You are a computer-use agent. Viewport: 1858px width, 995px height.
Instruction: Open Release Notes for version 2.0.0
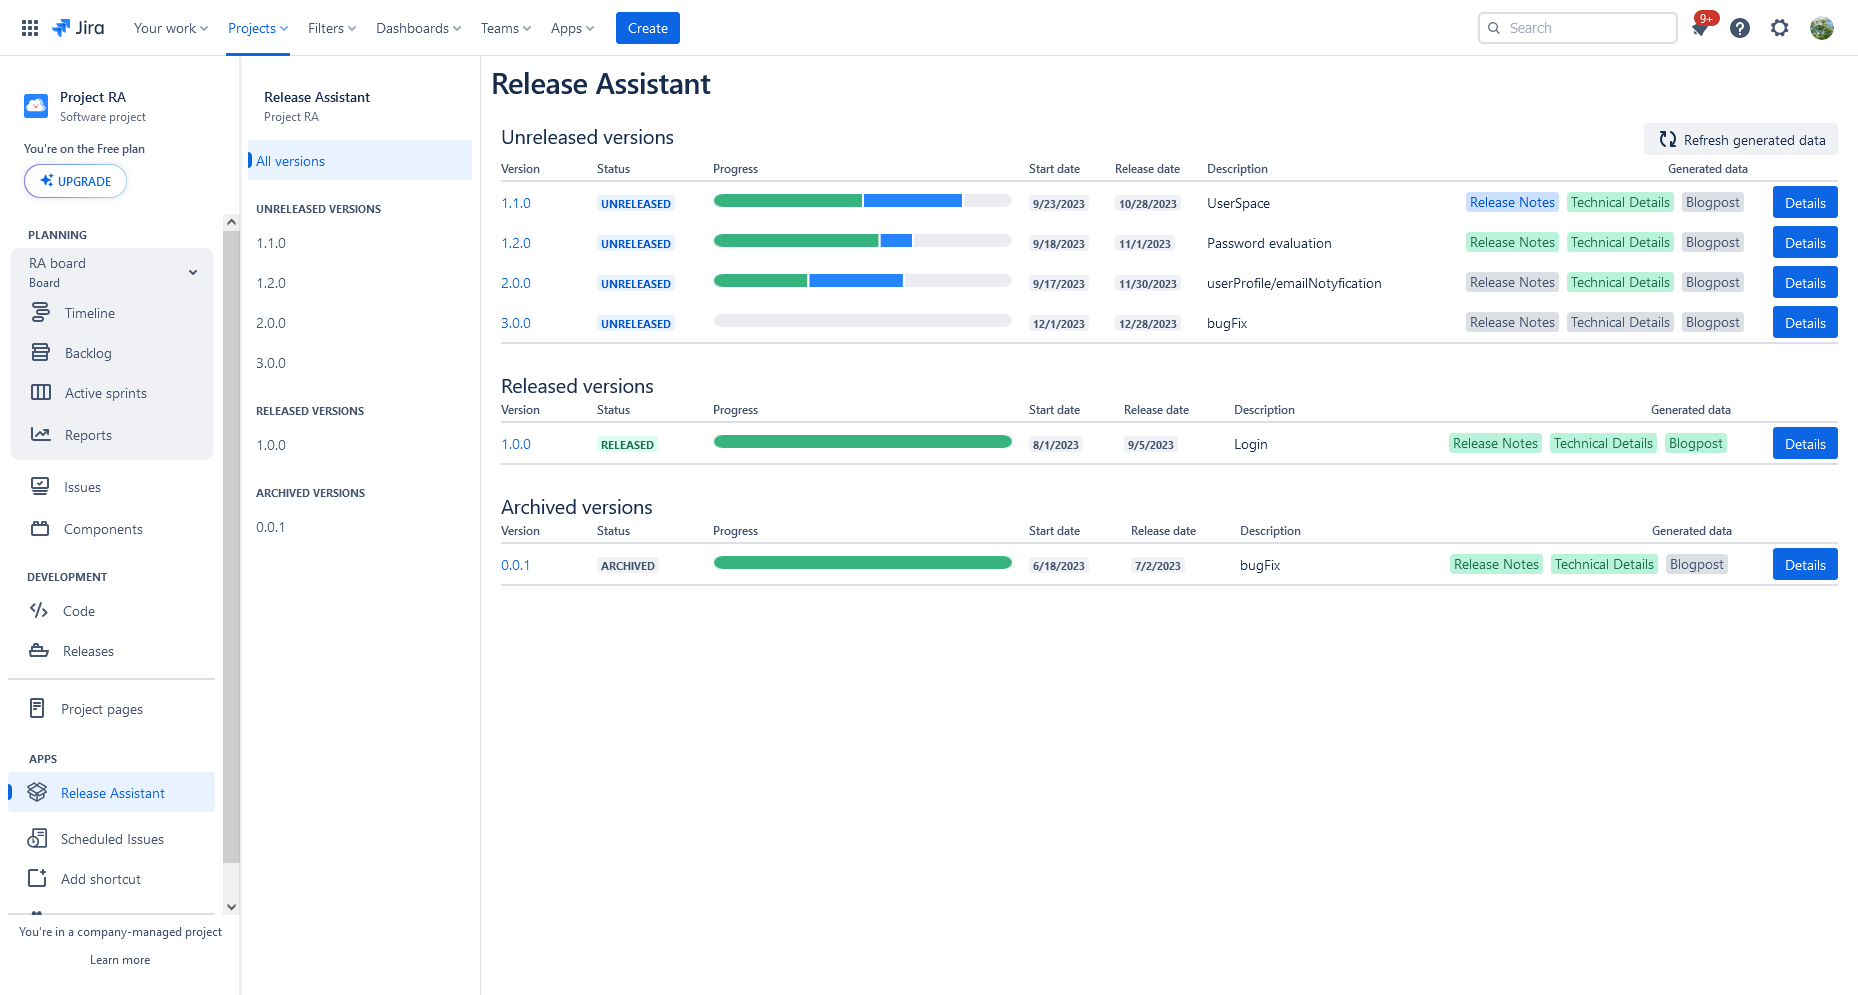(1512, 282)
